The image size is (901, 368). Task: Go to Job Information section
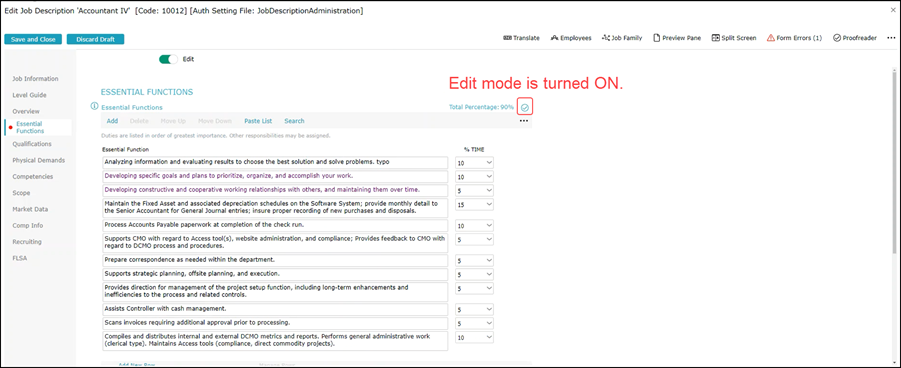35,79
